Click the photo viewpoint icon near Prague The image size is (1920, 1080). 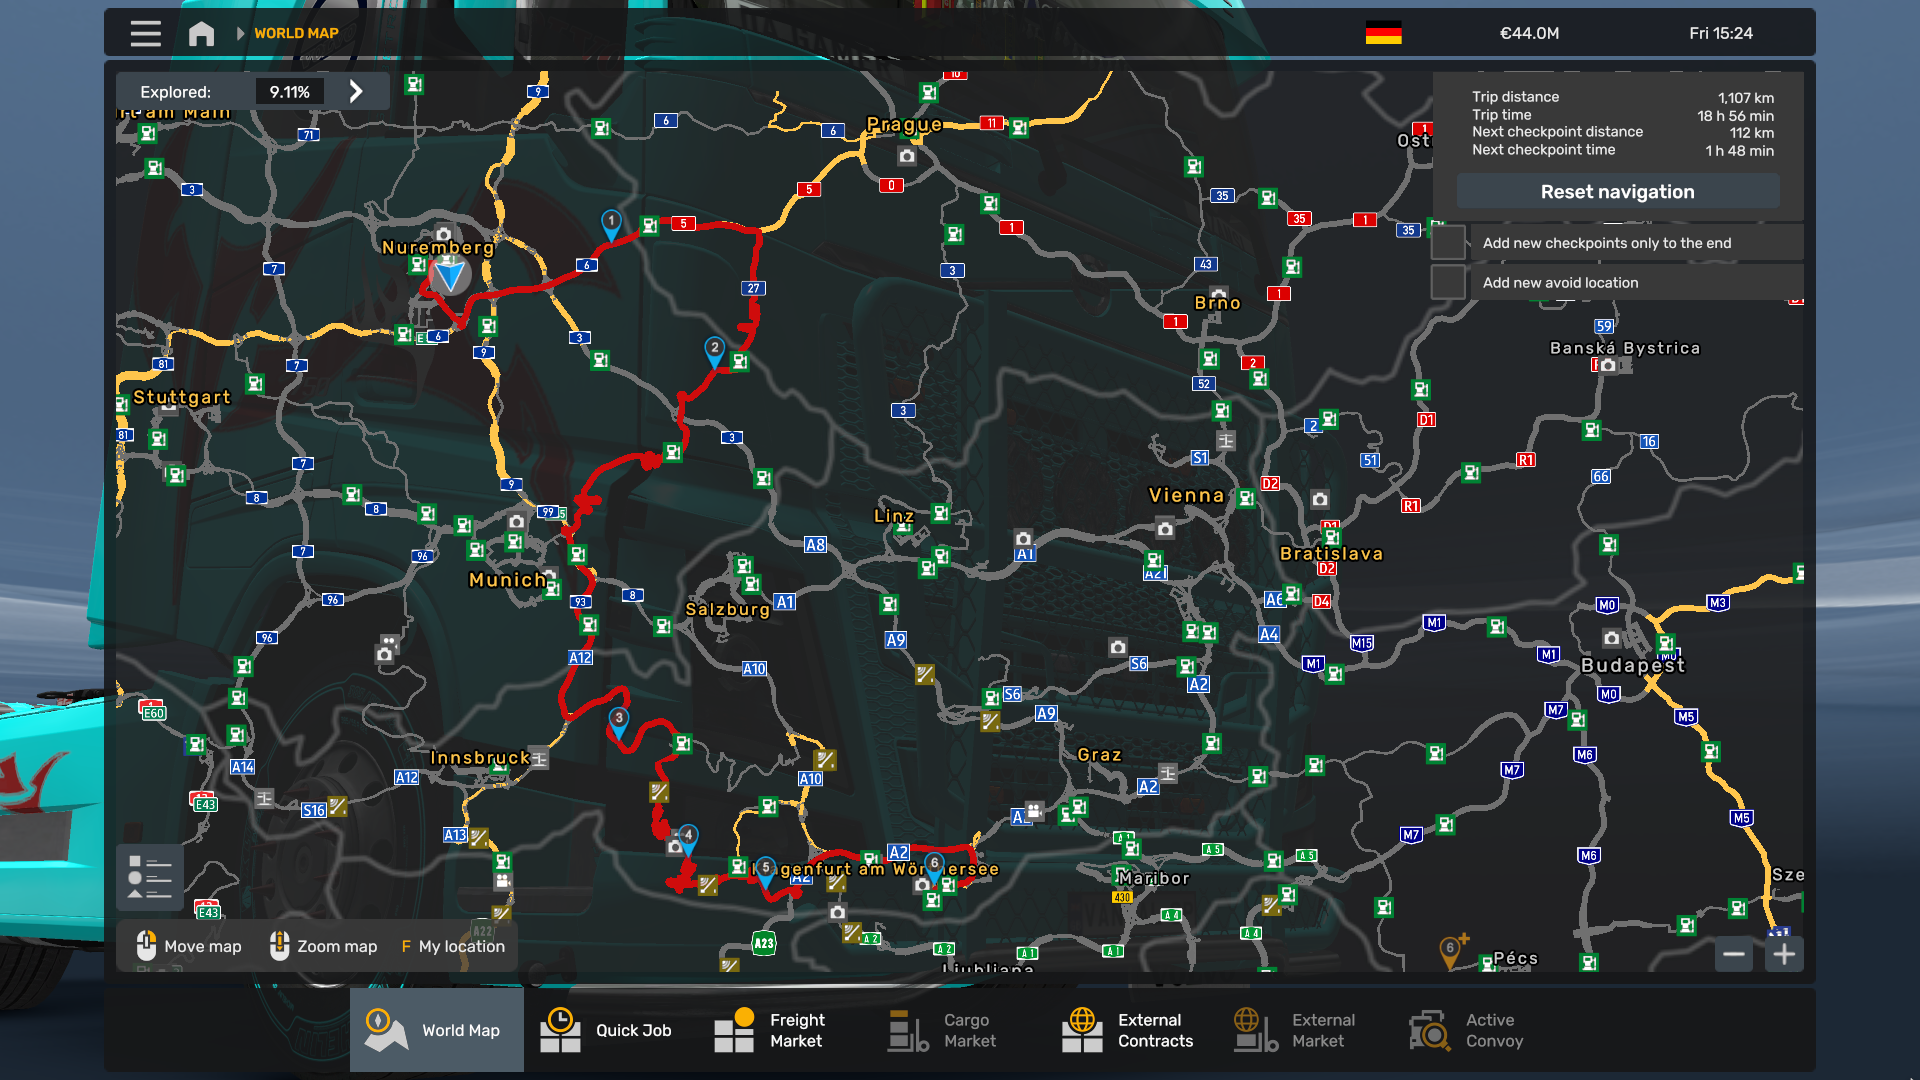906,156
